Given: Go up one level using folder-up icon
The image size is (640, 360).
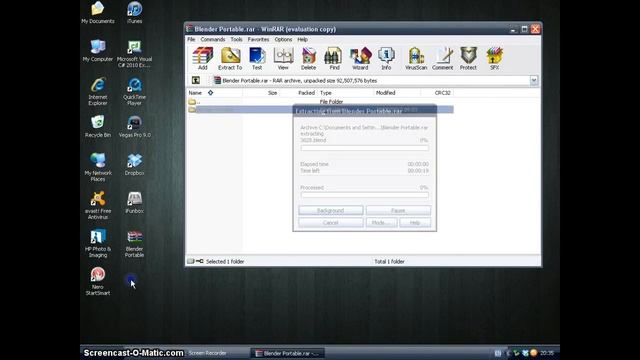Looking at the screenshot, I should coord(196,80).
